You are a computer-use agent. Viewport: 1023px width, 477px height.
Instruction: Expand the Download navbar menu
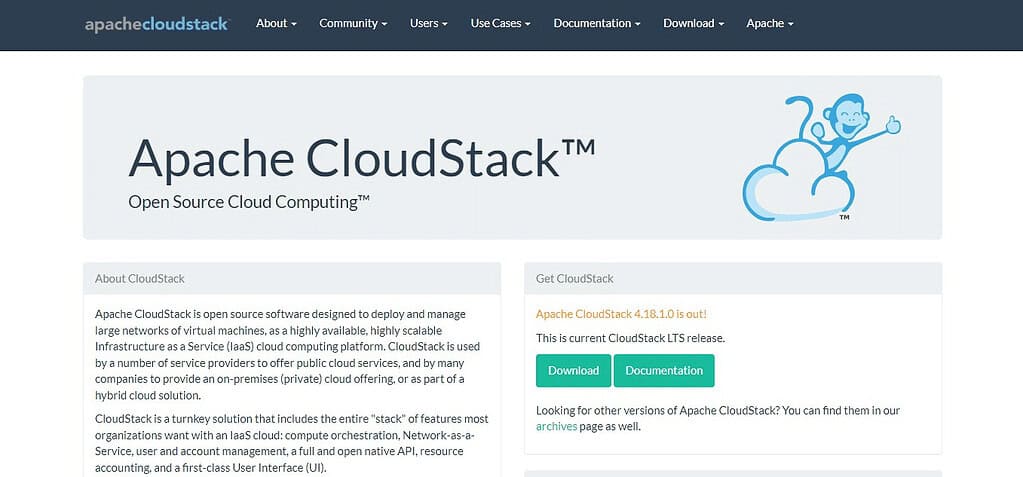(x=694, y=23)
